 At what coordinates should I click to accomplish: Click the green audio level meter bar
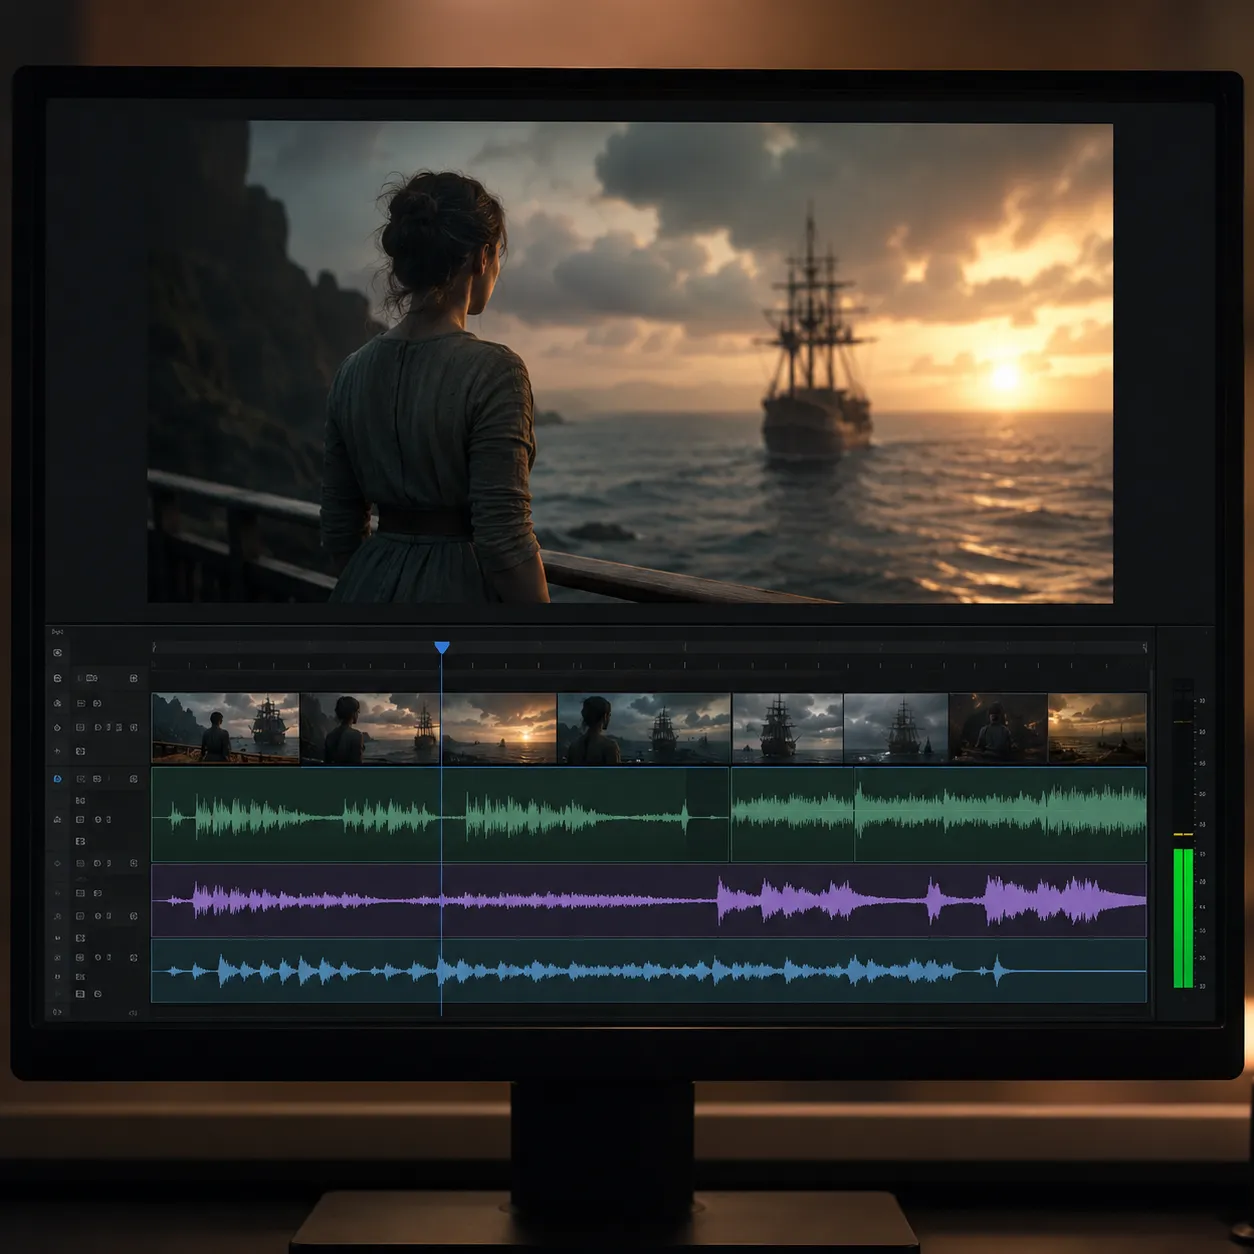click(1183, 918)
